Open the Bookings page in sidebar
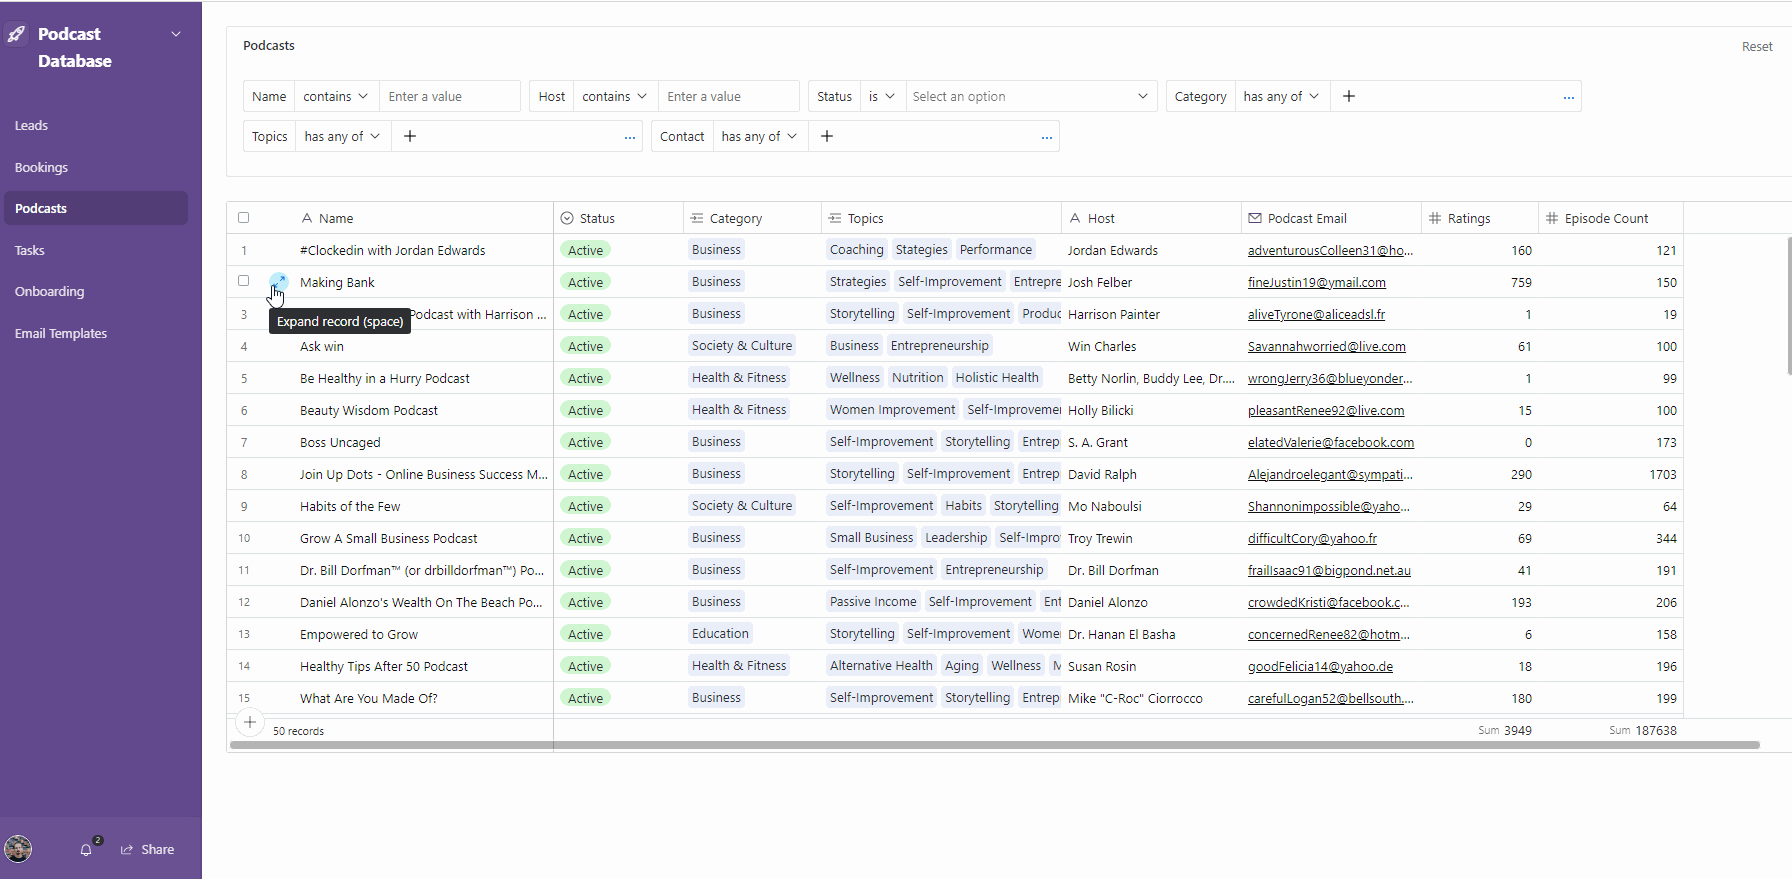This screenshot has height=879, width=1792. pyautogui.click(x=41, y=167)
